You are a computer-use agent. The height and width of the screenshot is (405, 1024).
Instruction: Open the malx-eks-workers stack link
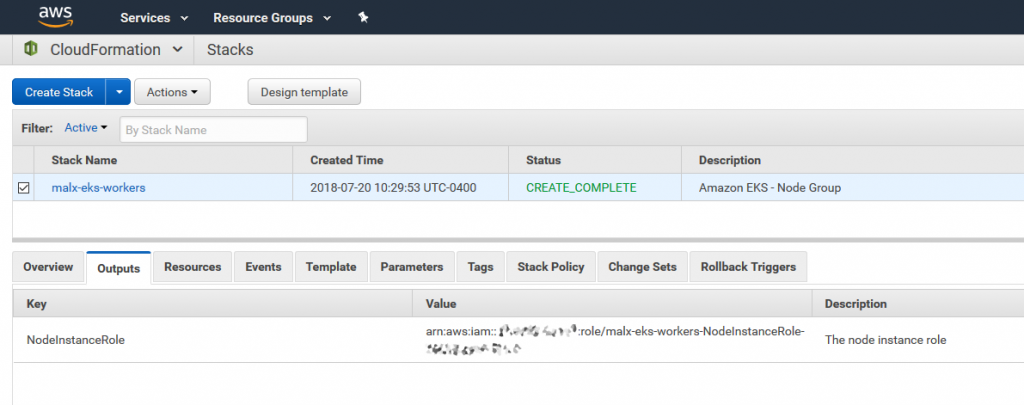click(99, 187)
